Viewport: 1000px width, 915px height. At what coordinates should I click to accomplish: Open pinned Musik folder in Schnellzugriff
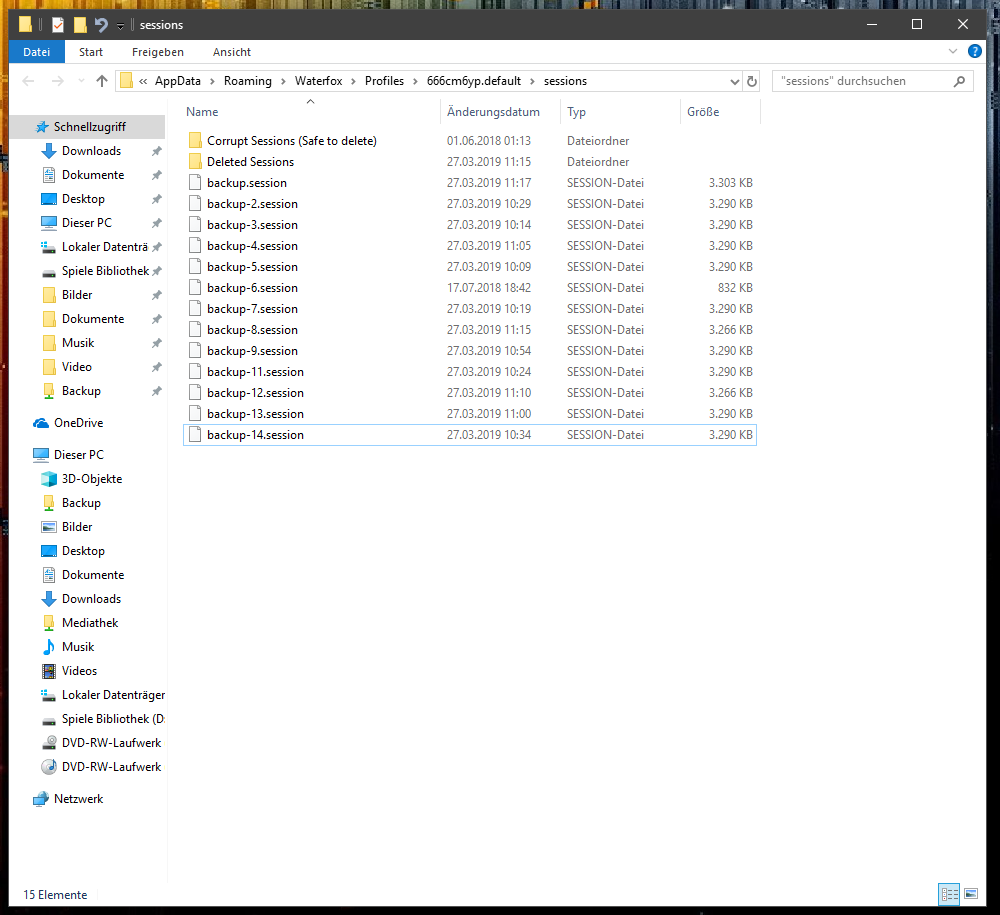tap(78, 343)
